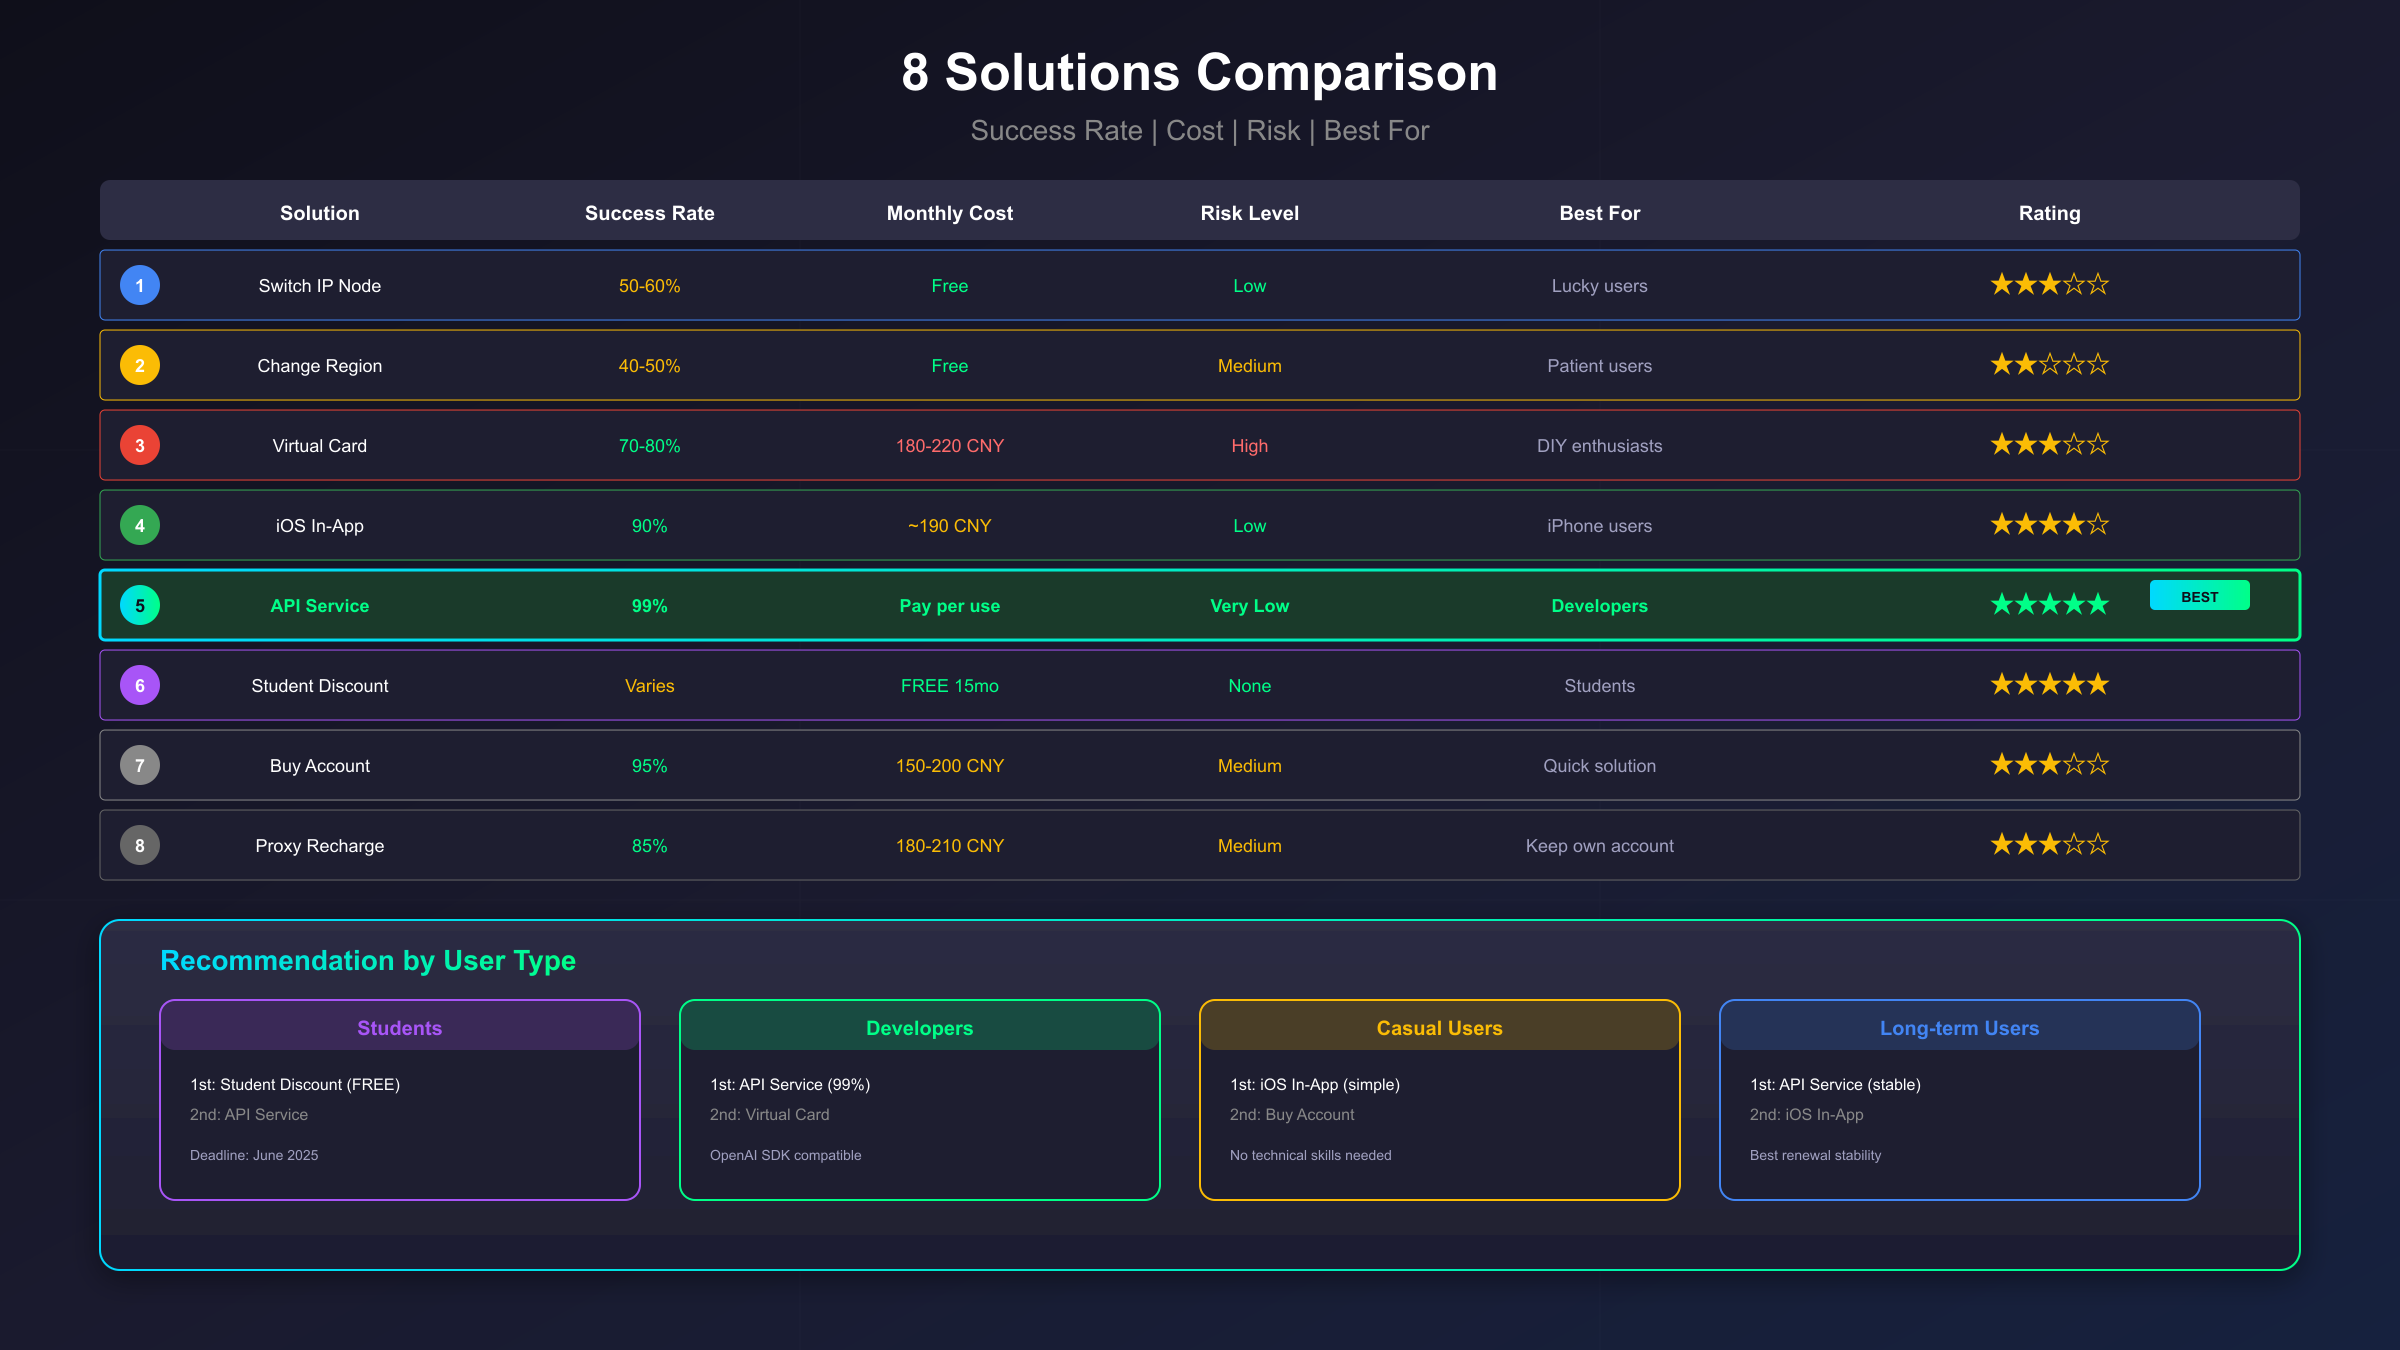2400x1350 pixels.
Task: Click the five-star rating for Student Discount
Action: pyautogui.click(x=2049, y=685)
